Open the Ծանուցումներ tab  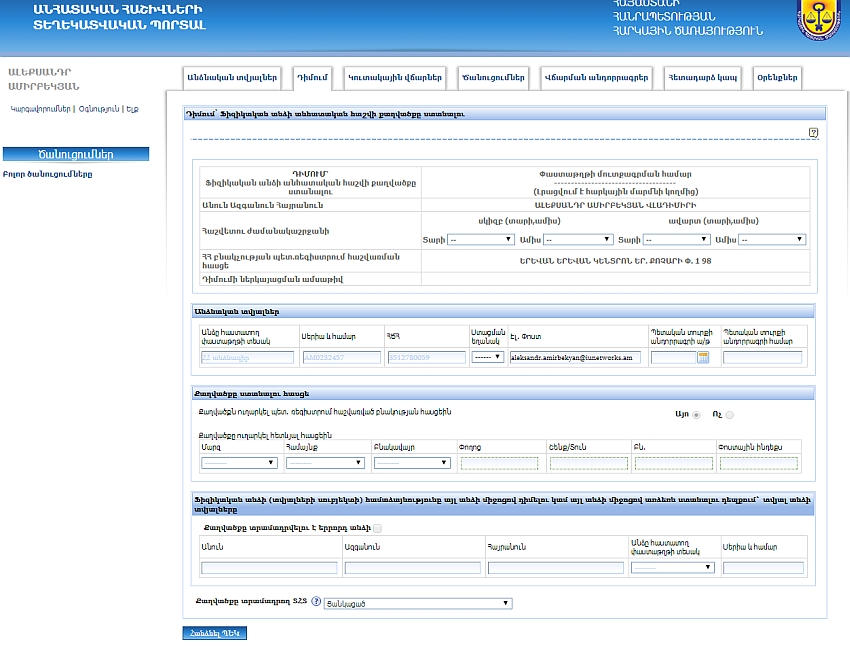(493, 77)
